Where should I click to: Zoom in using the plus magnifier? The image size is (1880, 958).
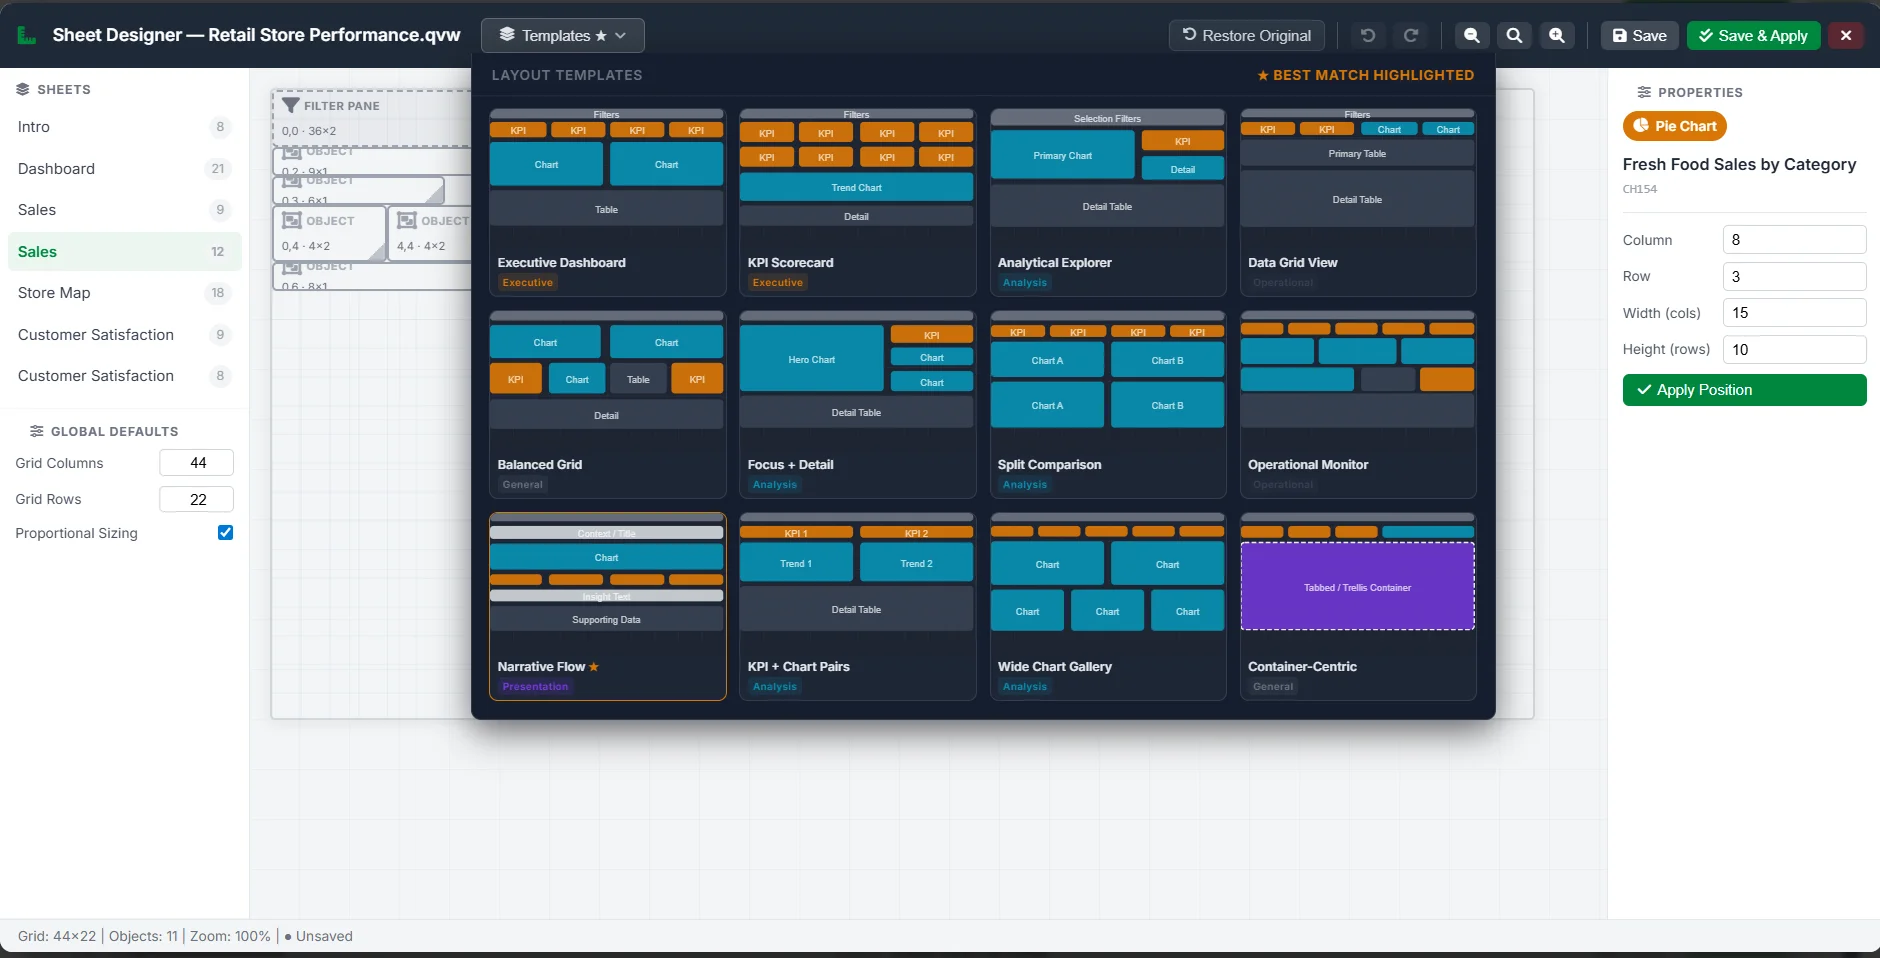click(x=1557, y=35)
